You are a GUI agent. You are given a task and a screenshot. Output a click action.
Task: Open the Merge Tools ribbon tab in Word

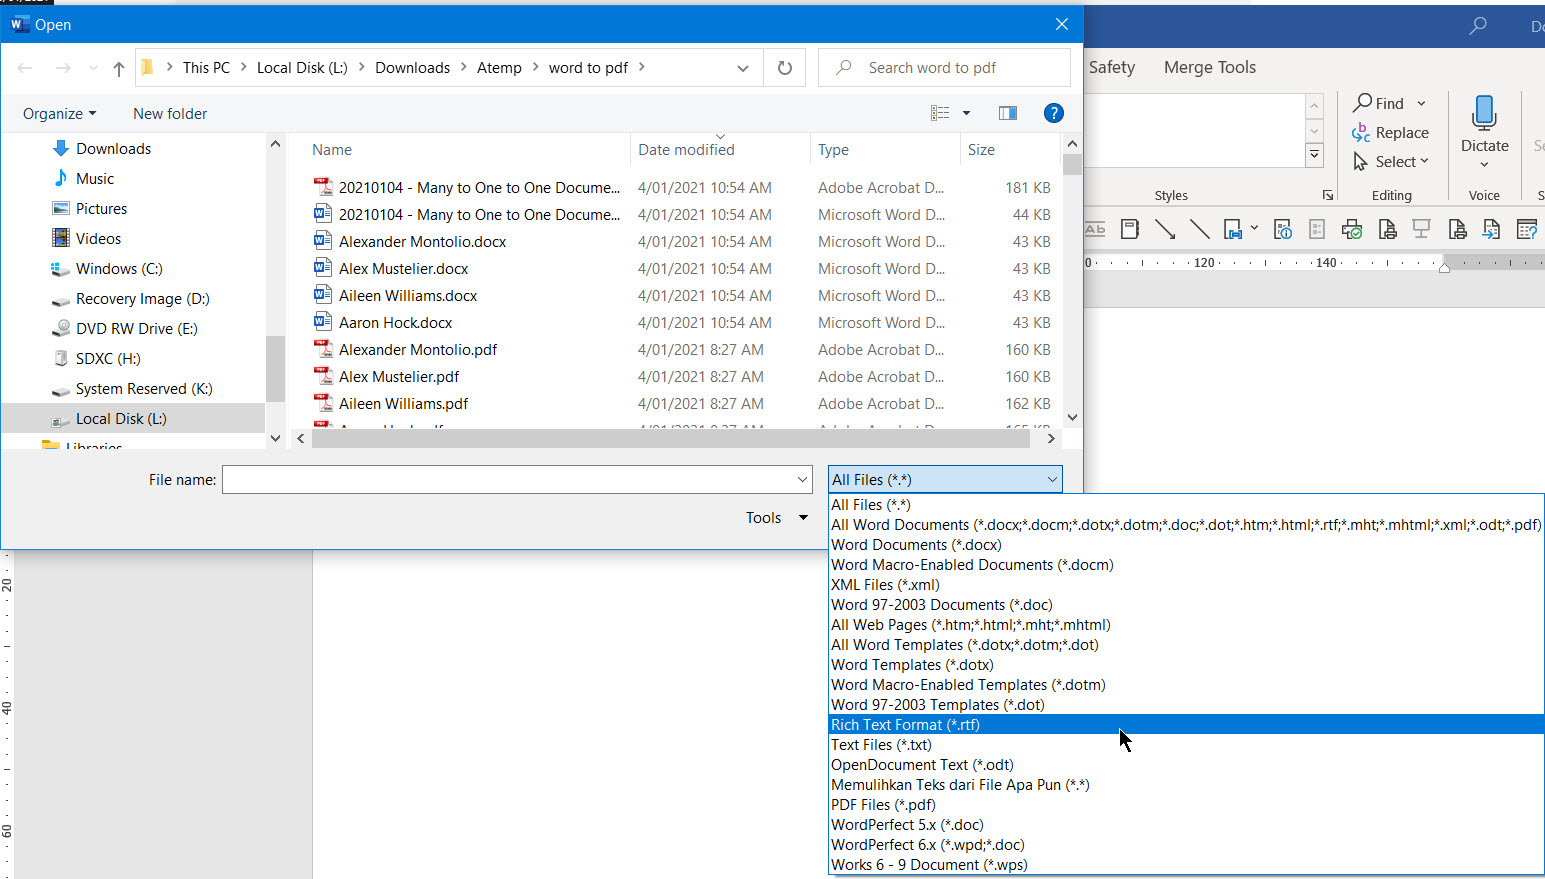point(1210,67)
